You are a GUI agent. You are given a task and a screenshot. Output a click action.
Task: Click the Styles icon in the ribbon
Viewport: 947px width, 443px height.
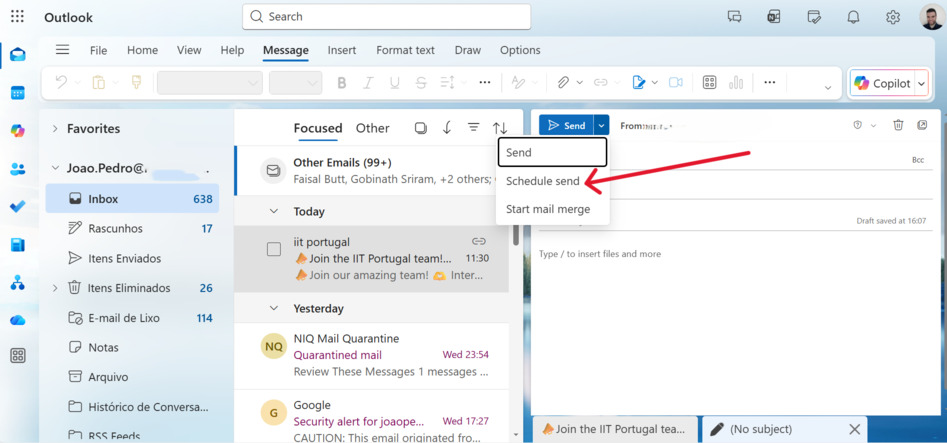tap(518, 83)
